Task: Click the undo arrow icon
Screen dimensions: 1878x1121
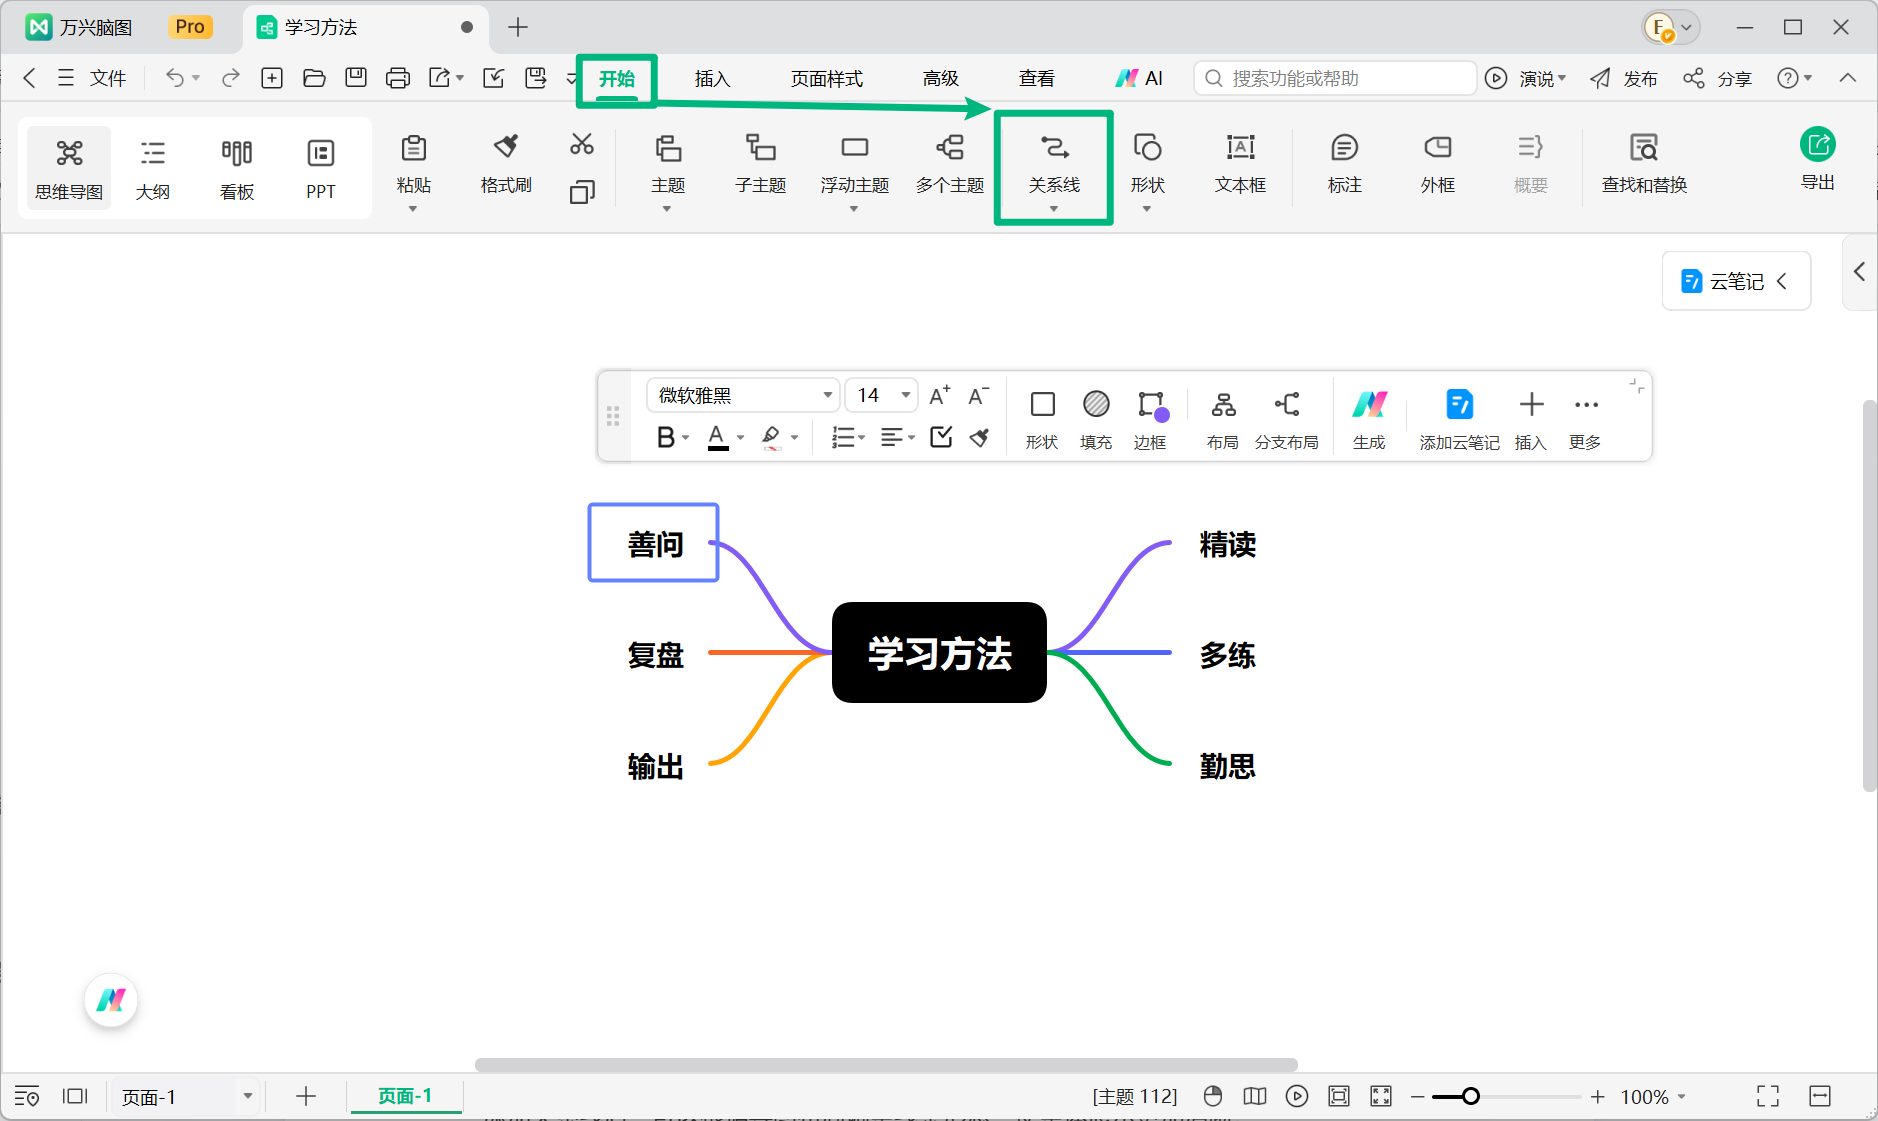Action: point(175,78)
